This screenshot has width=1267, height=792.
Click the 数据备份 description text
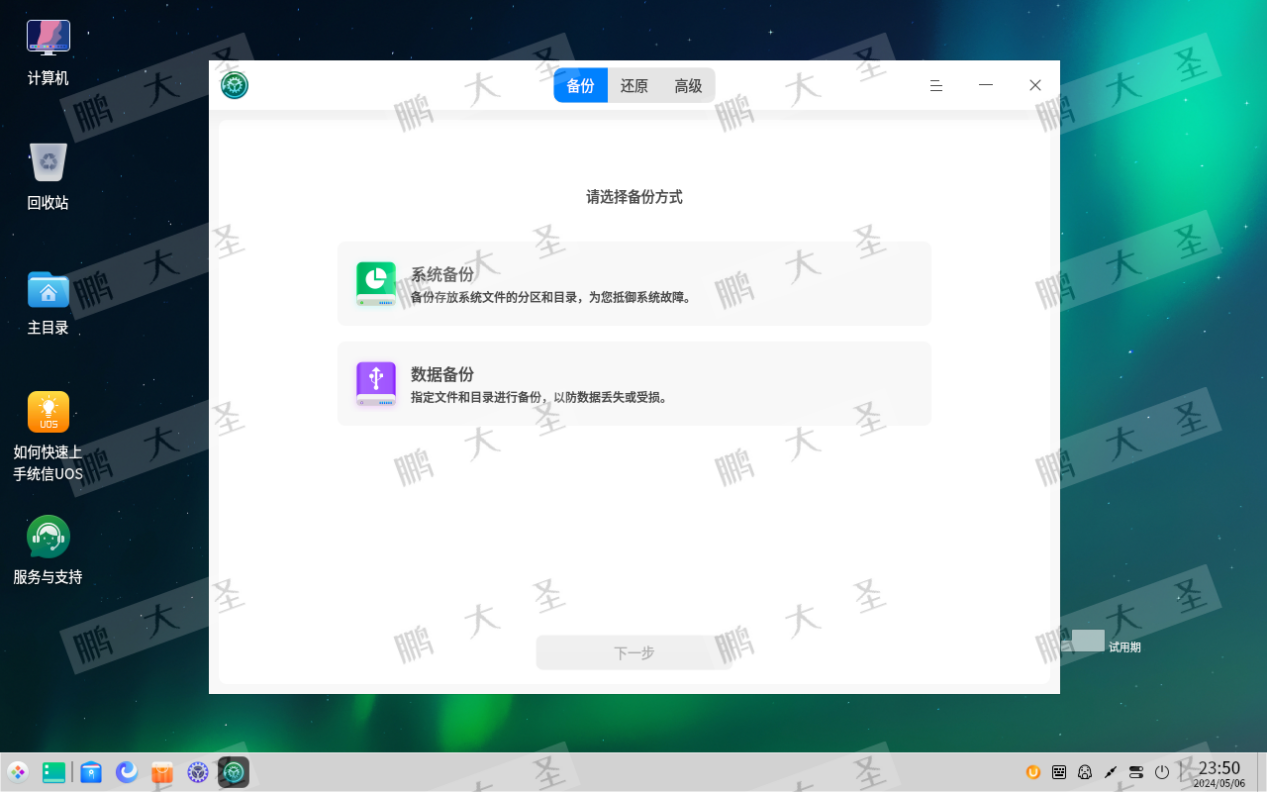tap(540, 397)
